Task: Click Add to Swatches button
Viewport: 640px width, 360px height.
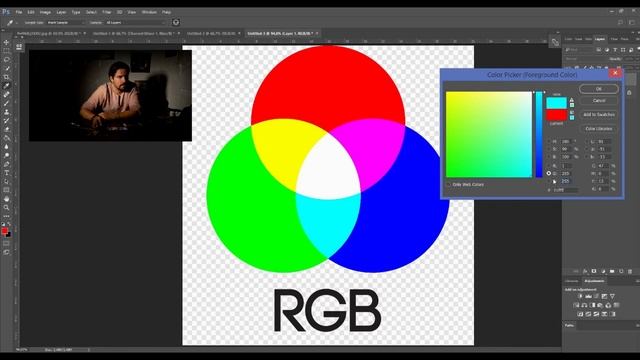Action: [598, 115]
